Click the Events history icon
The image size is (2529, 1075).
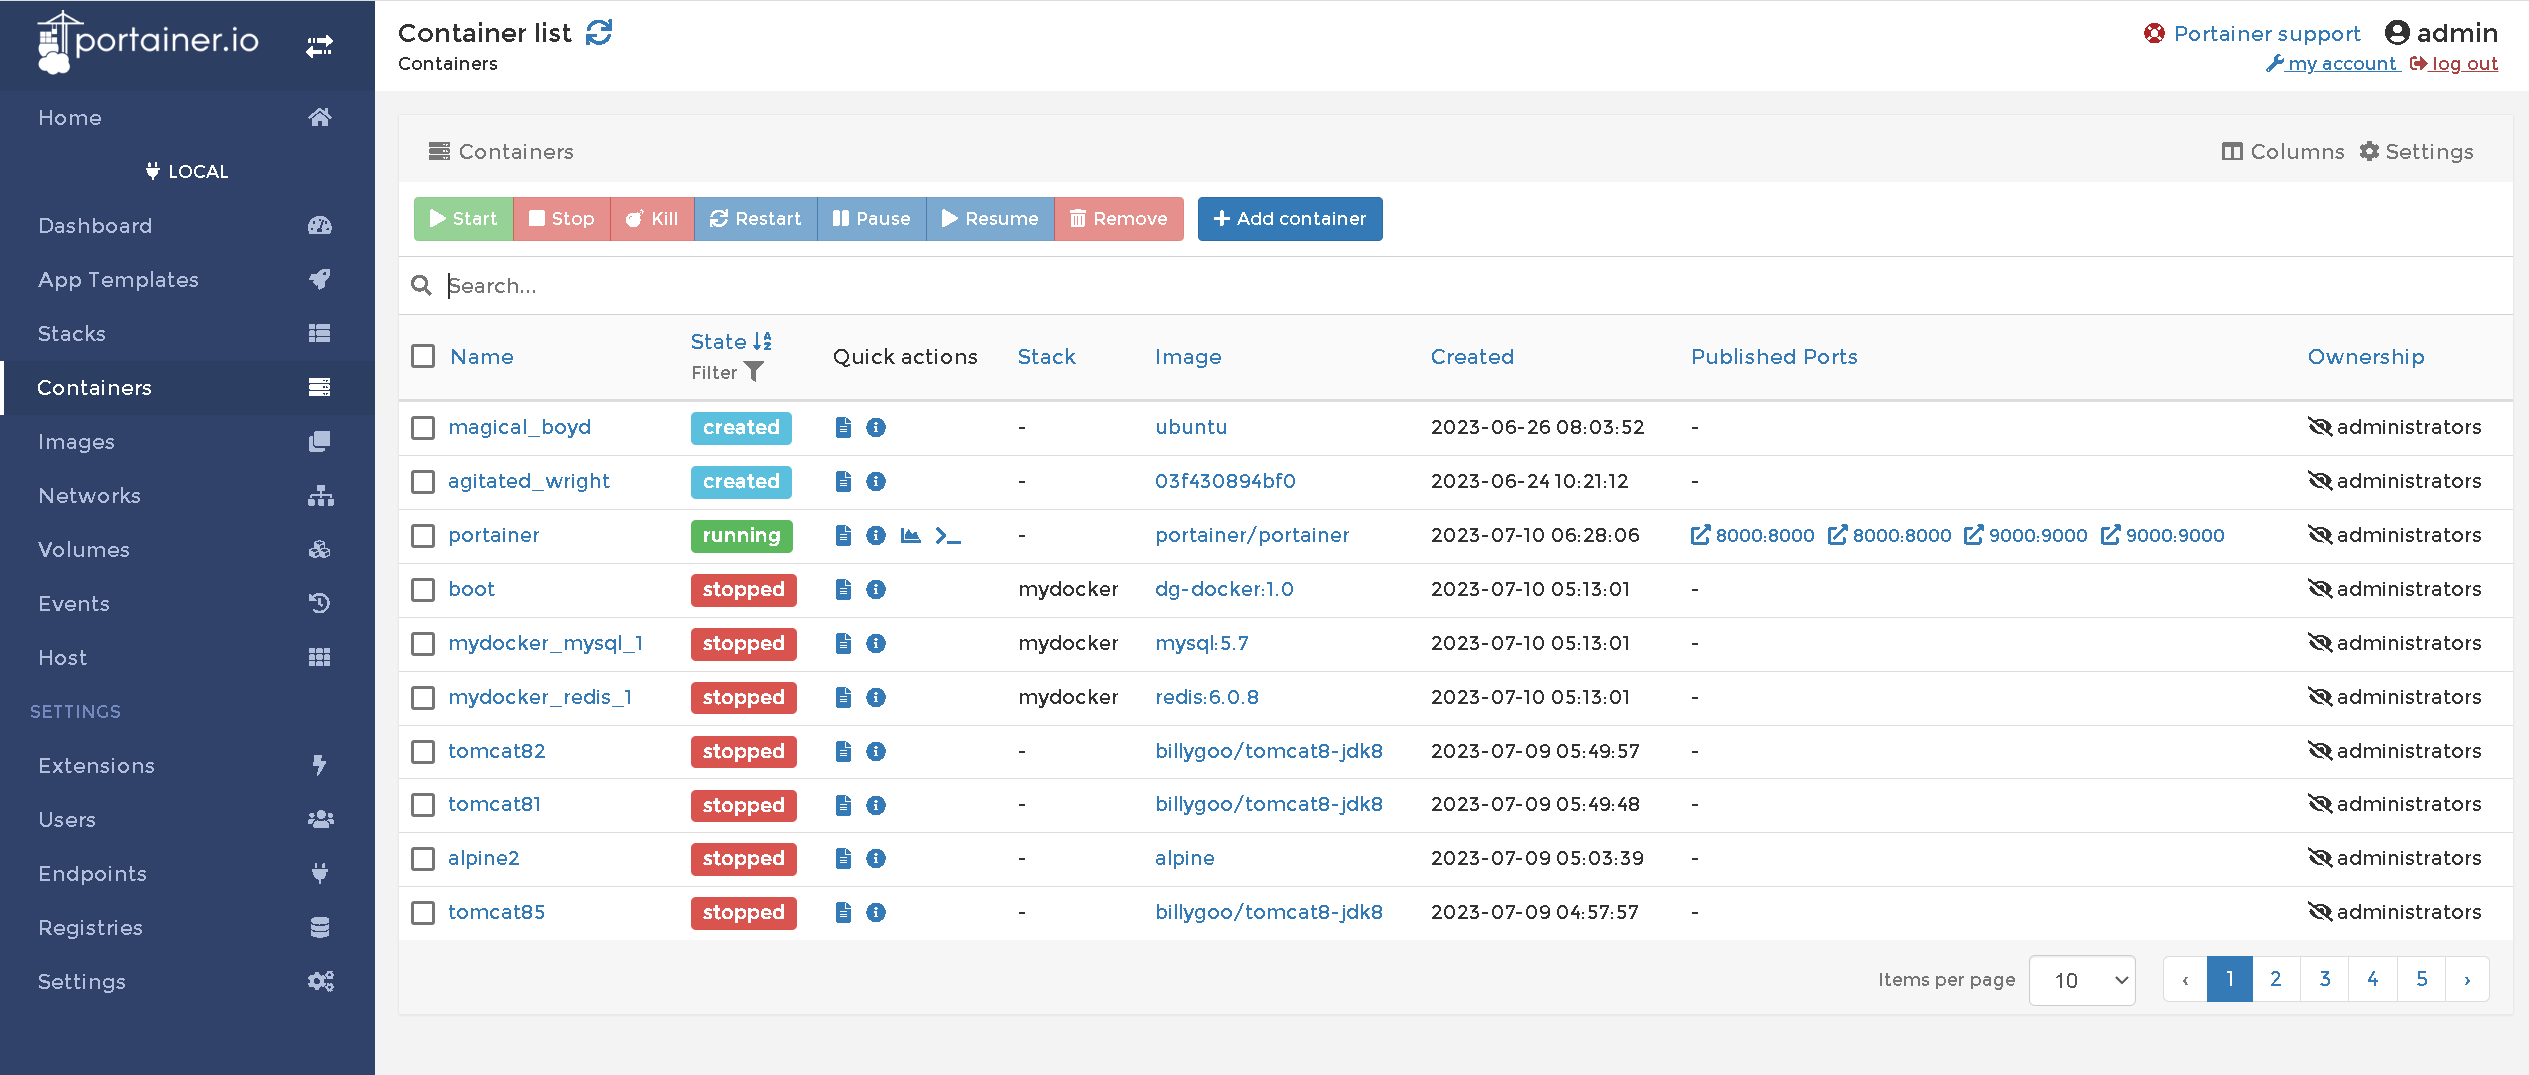tap(320, 603)
